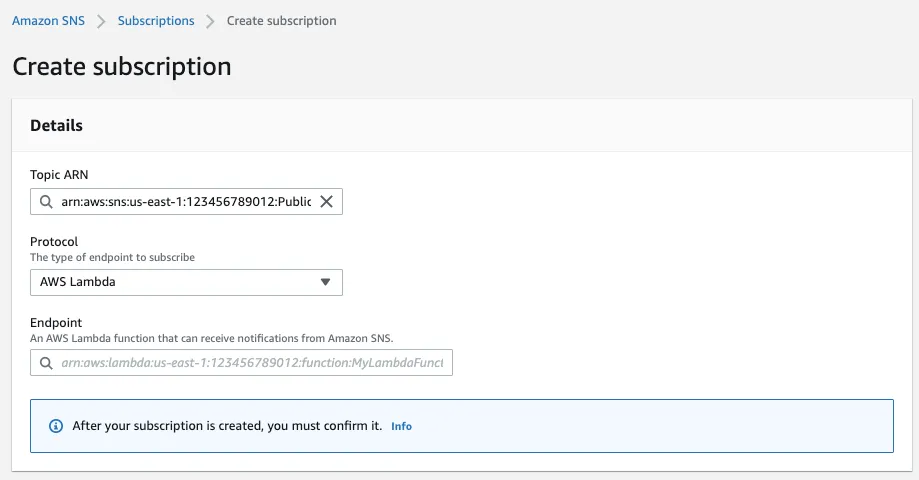The image size is (919, 480).
Task: Click the info circle icon in notice
Action: coord(56,426)
